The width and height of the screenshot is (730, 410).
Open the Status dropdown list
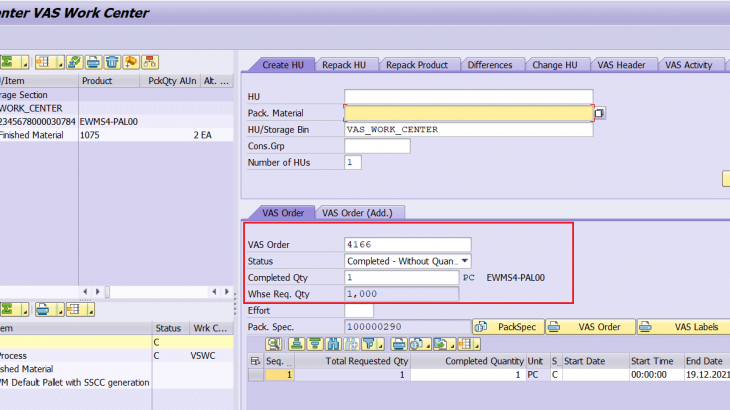pyautogui.click(x=465, y=261)
